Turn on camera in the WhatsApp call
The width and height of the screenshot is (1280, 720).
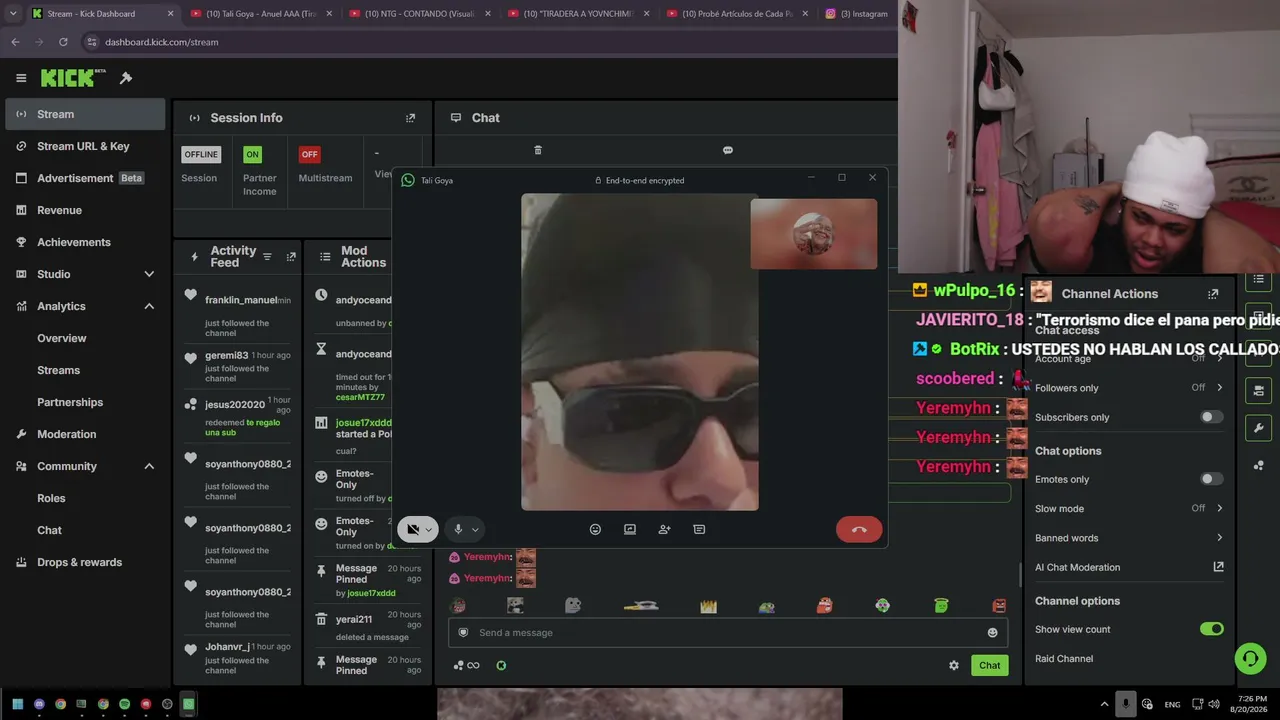[x=412, y=529]
